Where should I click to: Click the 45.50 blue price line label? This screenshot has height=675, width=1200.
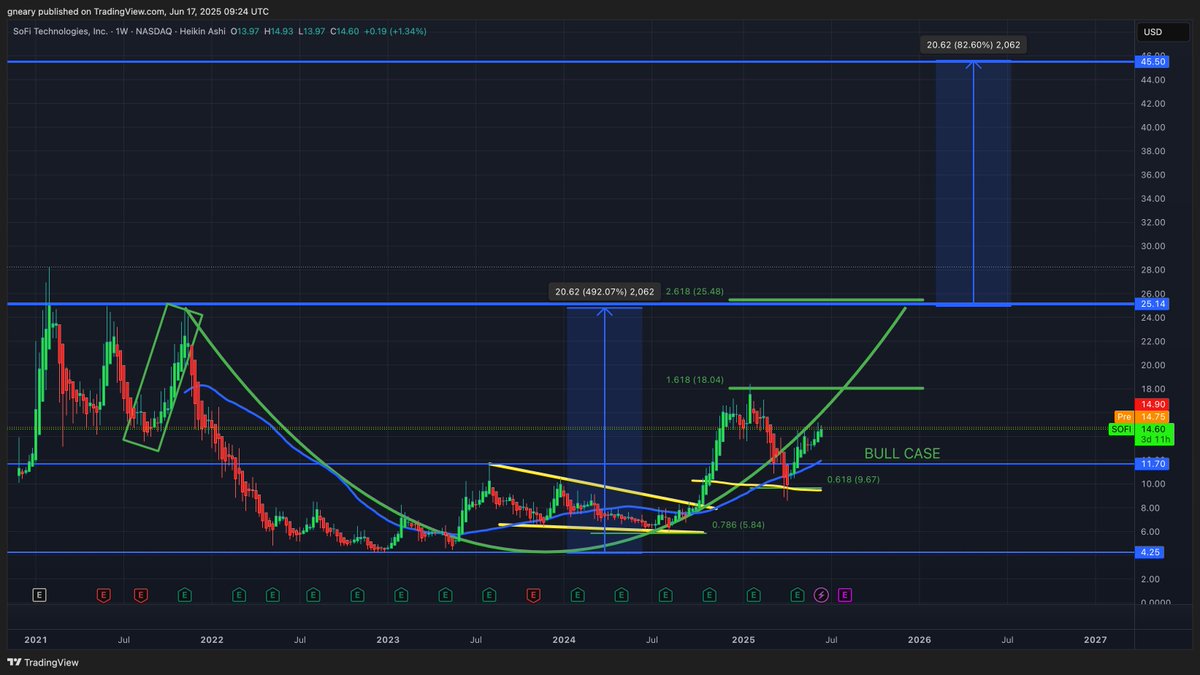[x=1154, y=62]
